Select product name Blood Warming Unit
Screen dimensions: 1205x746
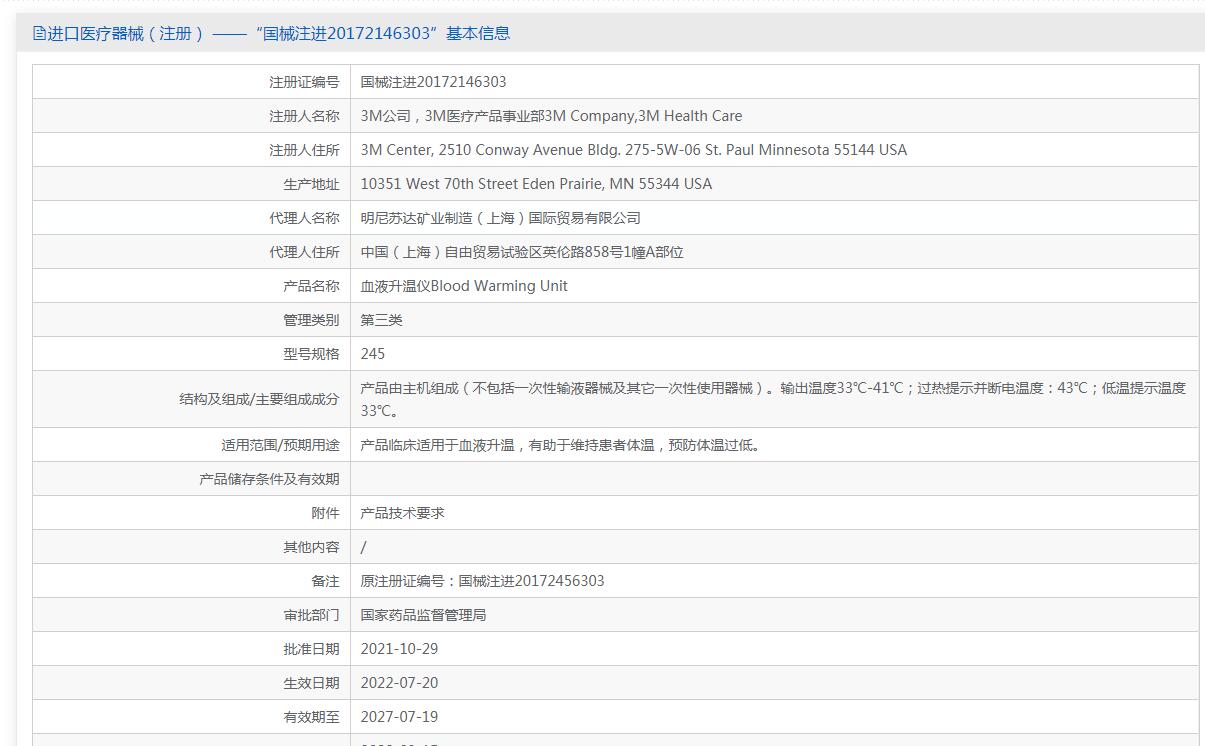464,286
